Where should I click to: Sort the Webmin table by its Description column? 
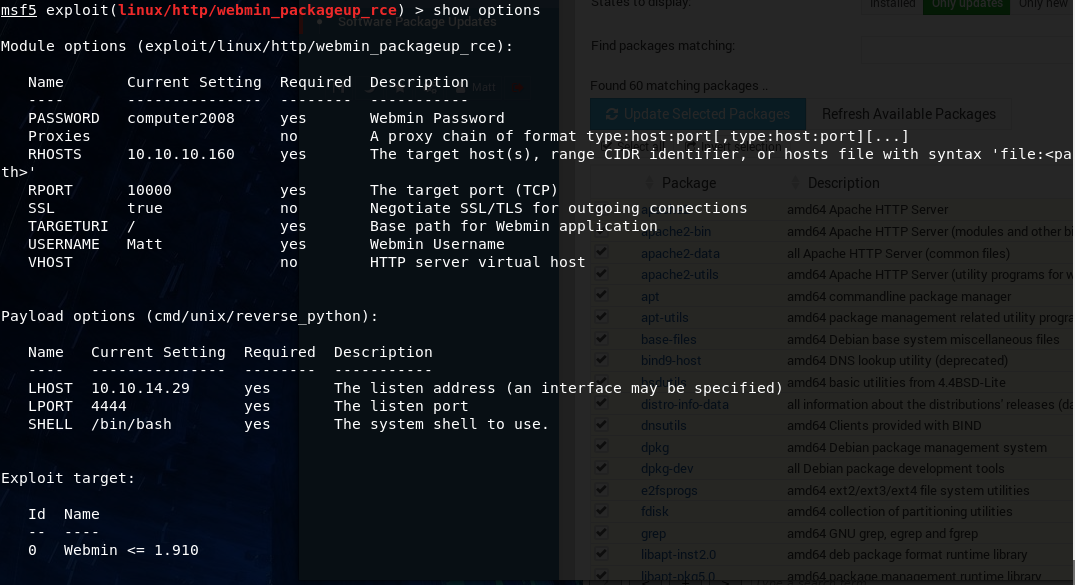coord(843,183)
